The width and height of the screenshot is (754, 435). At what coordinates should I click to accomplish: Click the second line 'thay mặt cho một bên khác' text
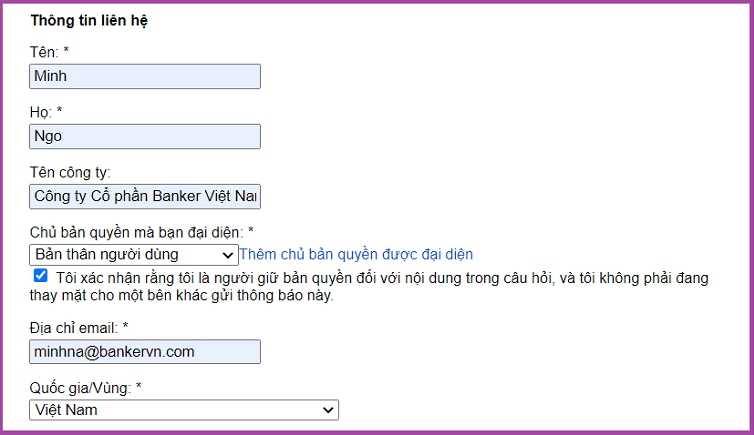point(180,296)
